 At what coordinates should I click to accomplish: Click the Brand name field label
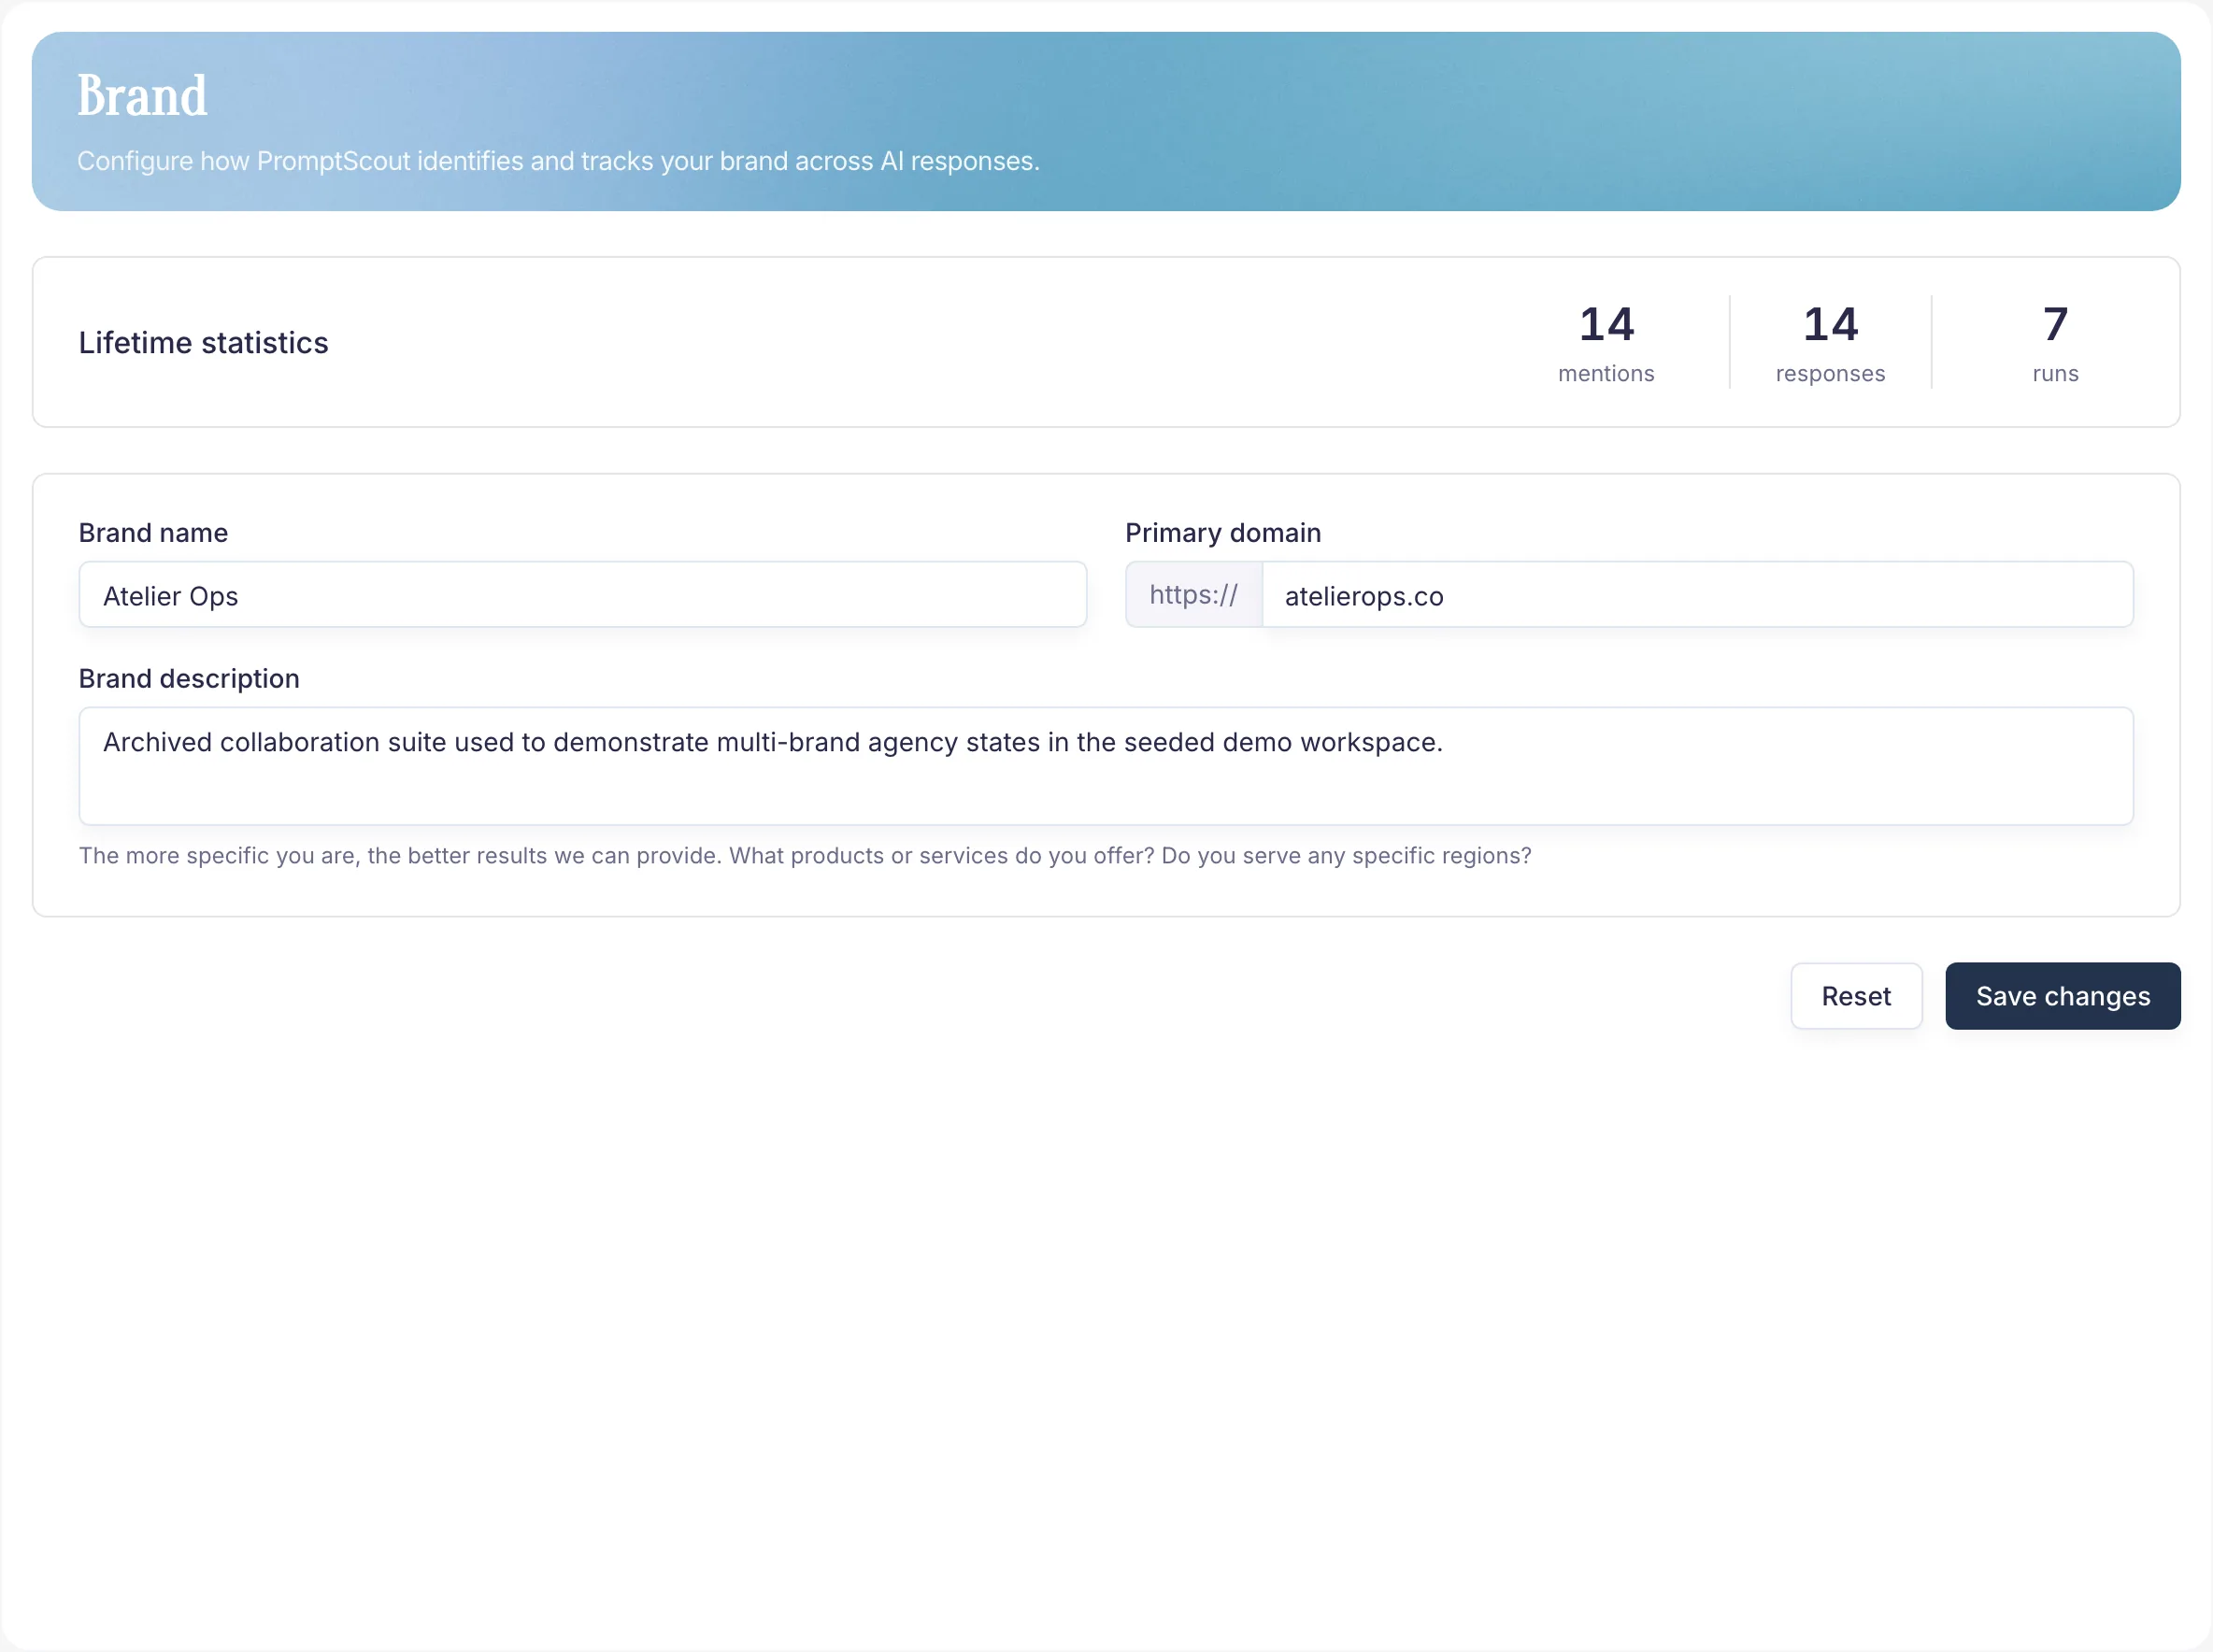[153, 532]
